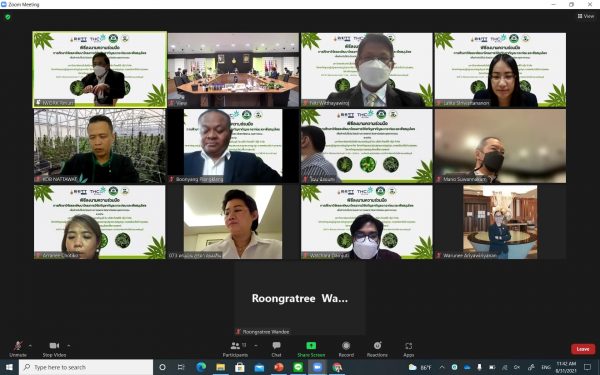Show hidden system tray icons
Image resolution: width=600 pixels, height=375 pixels.
[442, 367]
